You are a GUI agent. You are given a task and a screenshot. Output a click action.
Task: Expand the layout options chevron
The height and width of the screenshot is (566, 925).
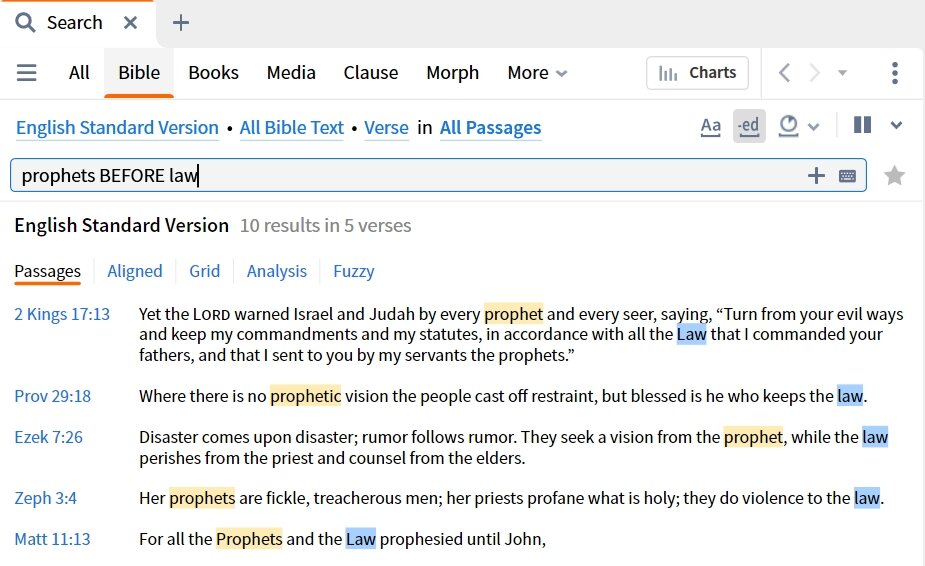896,125
